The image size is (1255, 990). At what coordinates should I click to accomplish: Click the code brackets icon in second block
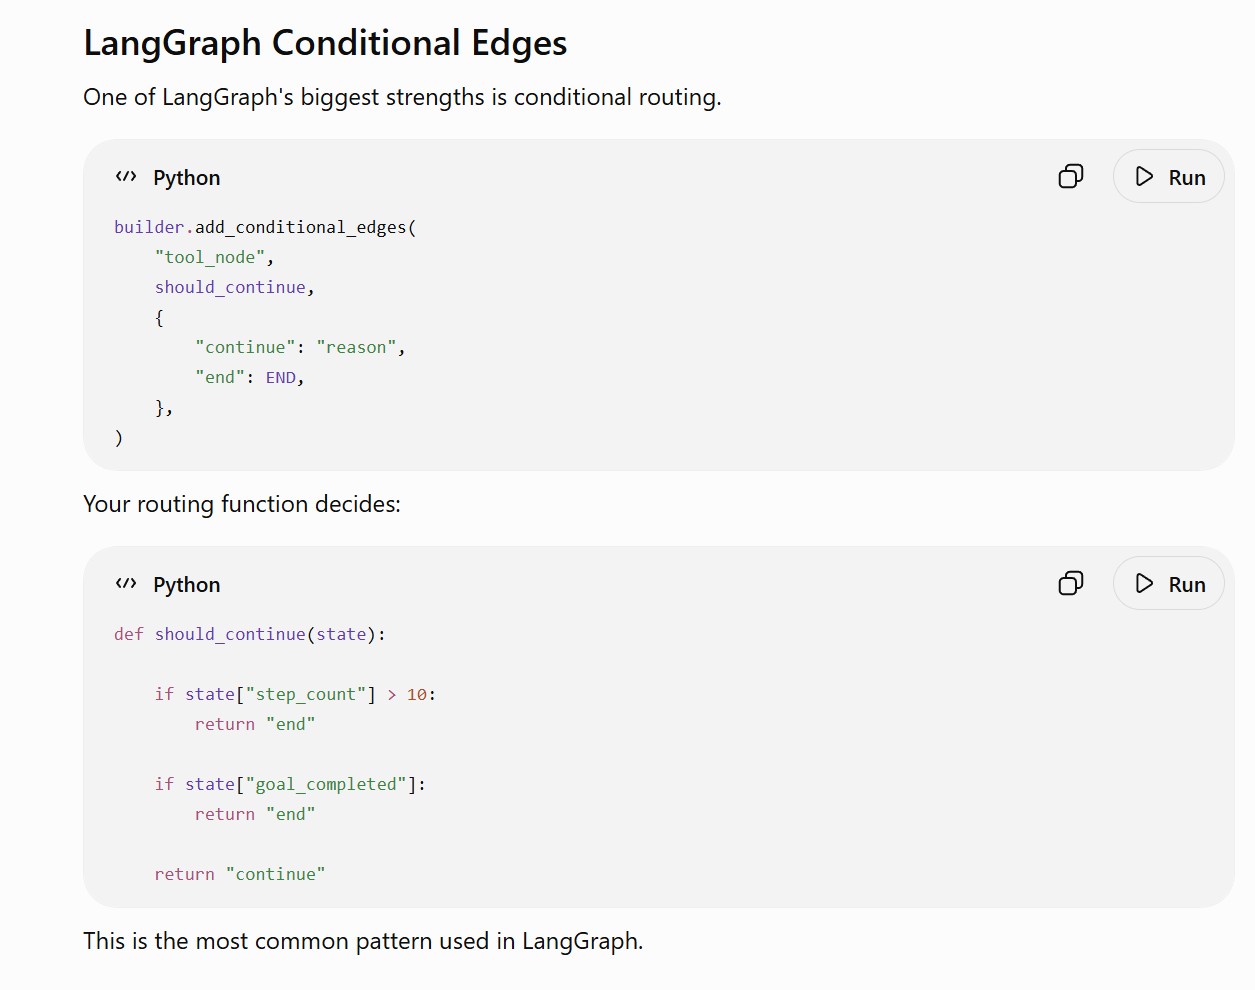click(x=126, y=584)
